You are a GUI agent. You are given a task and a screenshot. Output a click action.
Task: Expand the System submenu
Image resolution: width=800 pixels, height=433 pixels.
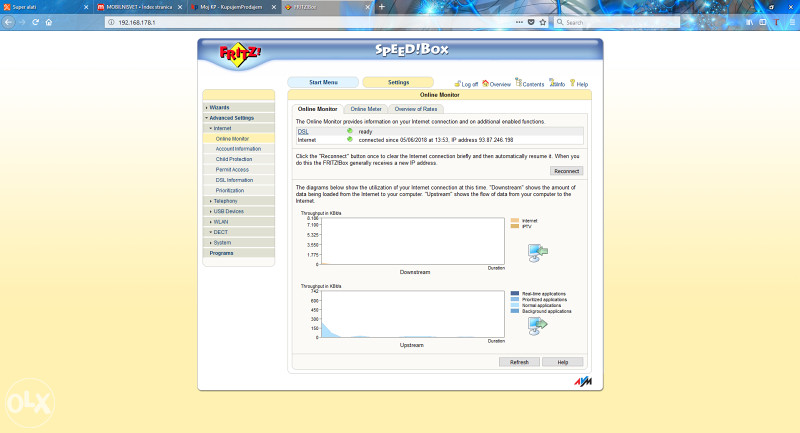239,243
